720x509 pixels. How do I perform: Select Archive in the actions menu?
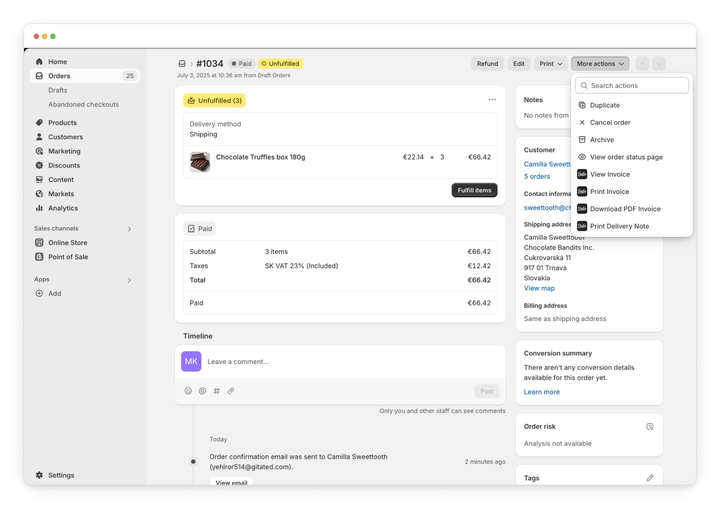[x=632, y=140]
